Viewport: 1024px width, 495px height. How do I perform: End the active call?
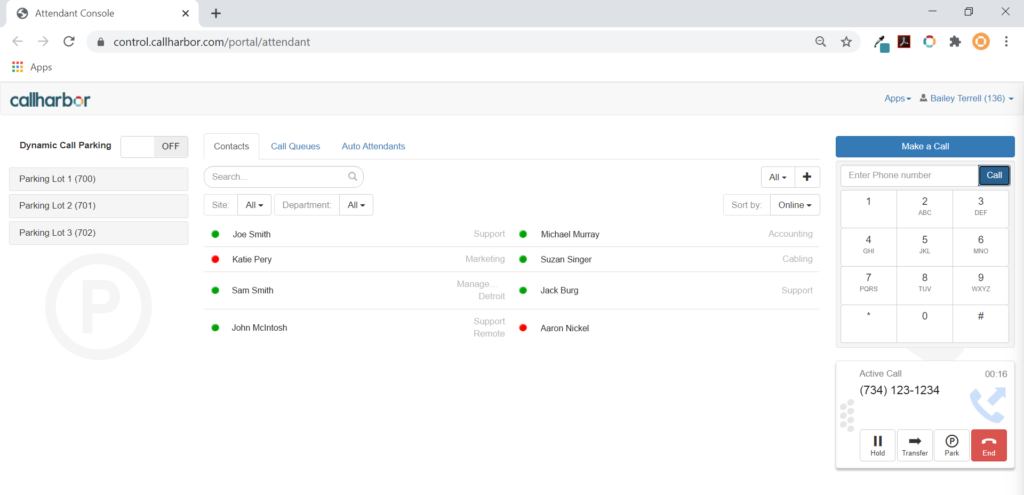988,445
